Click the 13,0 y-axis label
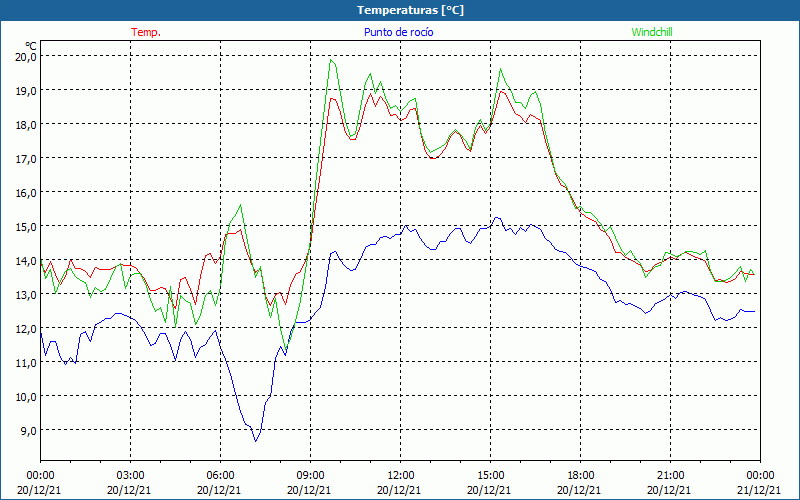 click(x=26, y=295)
